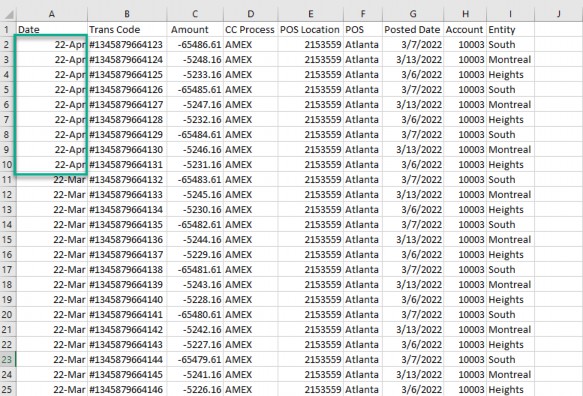The width and height of the screenshot is (583, 396).
Task: Select cell with #1345879664135
Action: [127, 225]
